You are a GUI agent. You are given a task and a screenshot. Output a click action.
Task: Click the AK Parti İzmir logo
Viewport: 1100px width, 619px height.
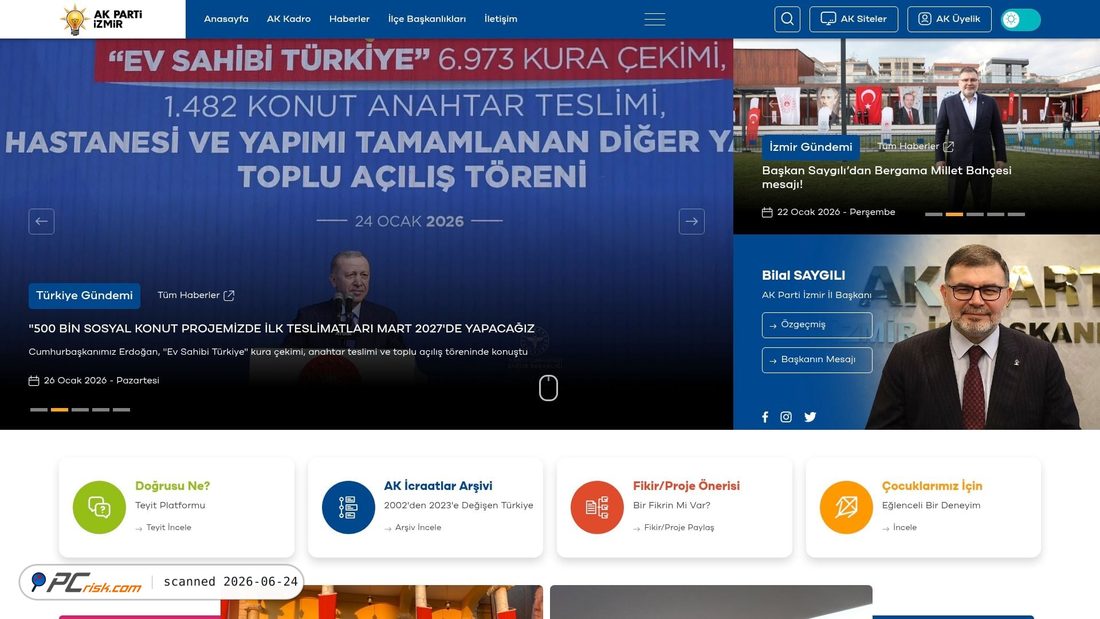coord(102,19)
